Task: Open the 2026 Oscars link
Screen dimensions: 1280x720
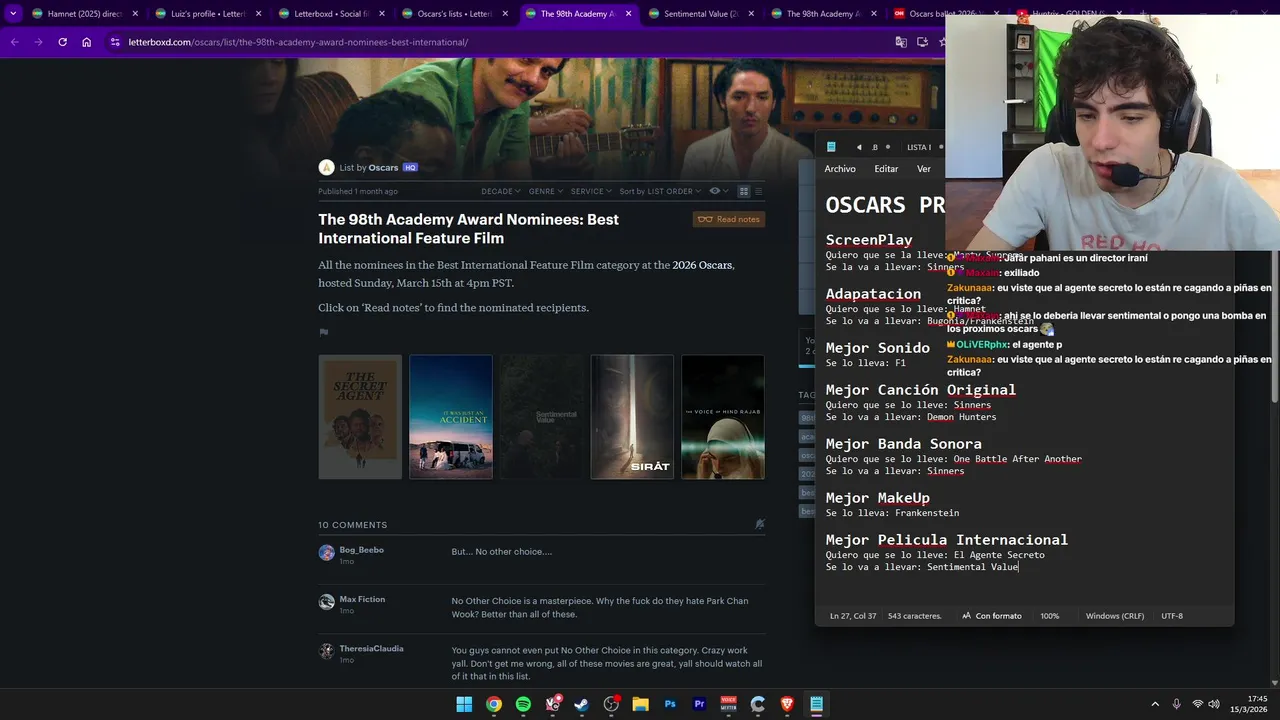Action: coord(702,265)
